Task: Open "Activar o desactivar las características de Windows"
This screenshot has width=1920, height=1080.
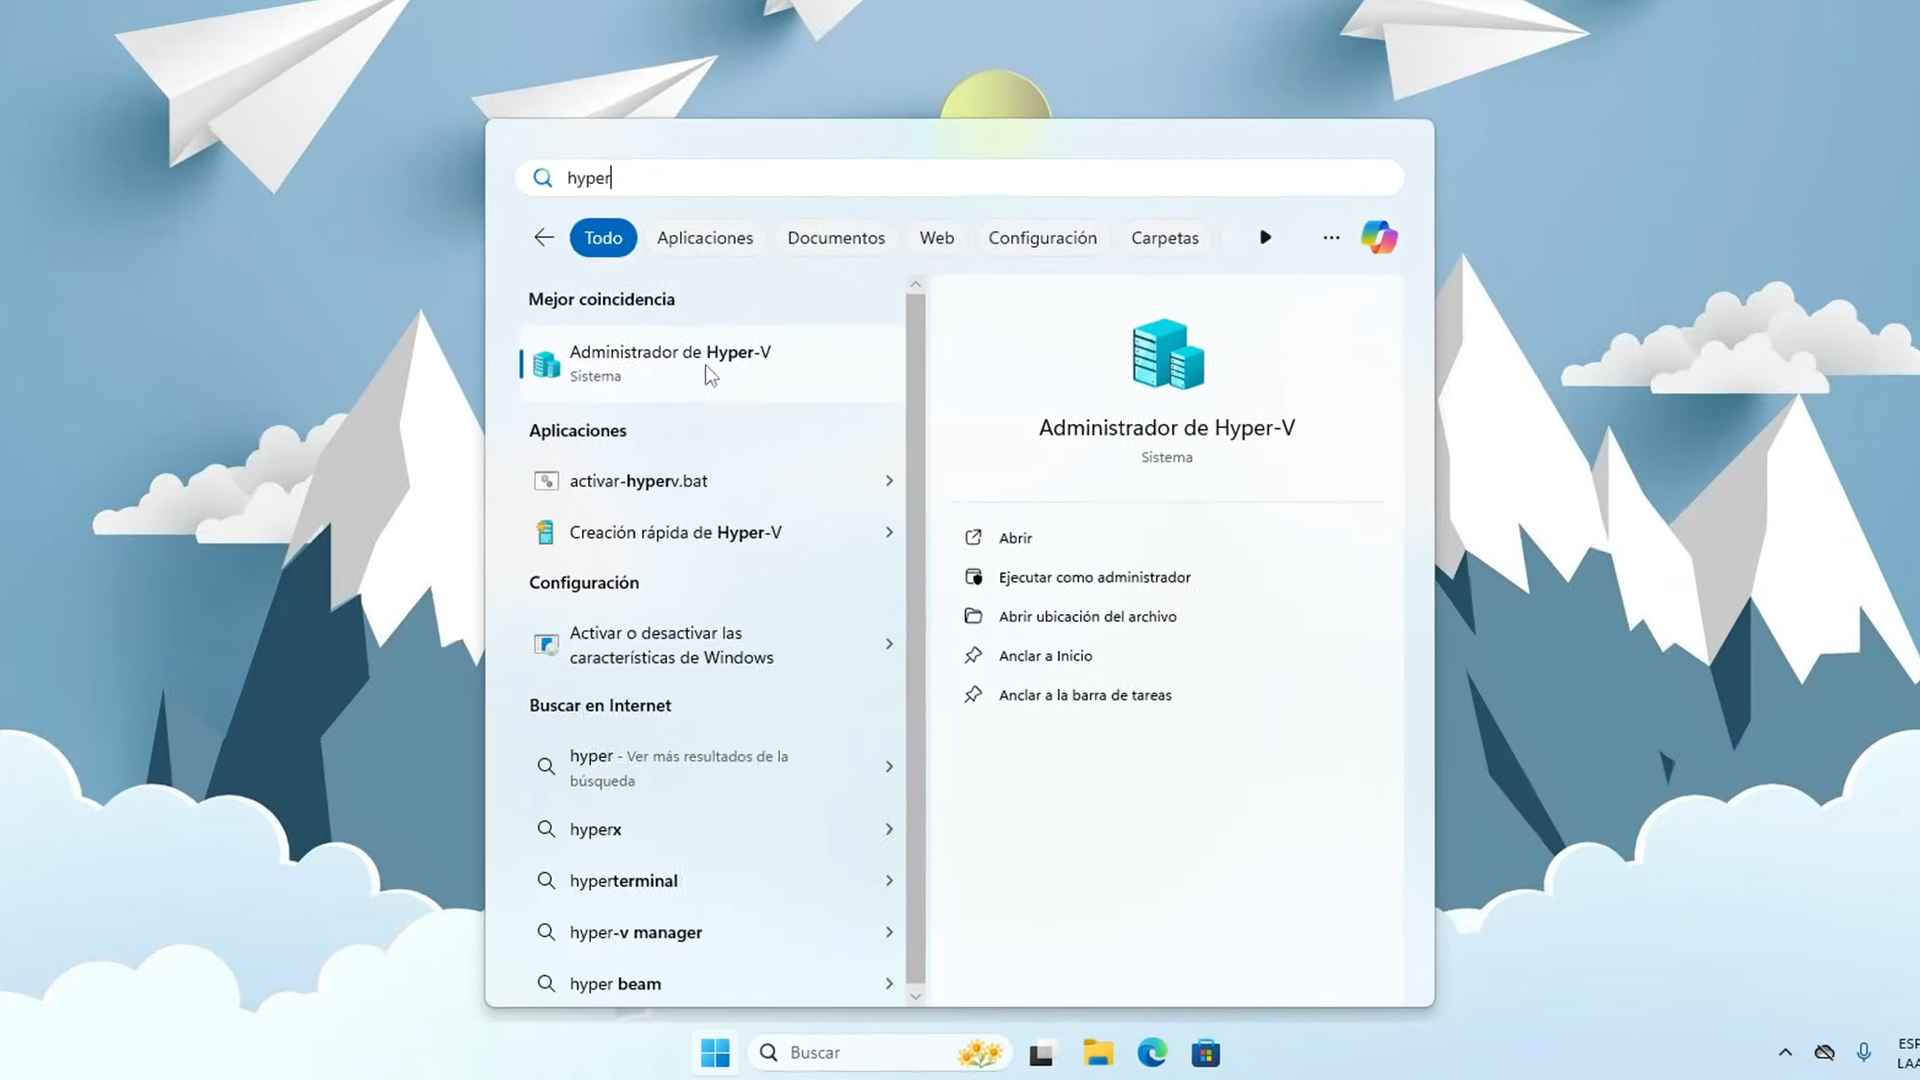Action: click(671, 644)
